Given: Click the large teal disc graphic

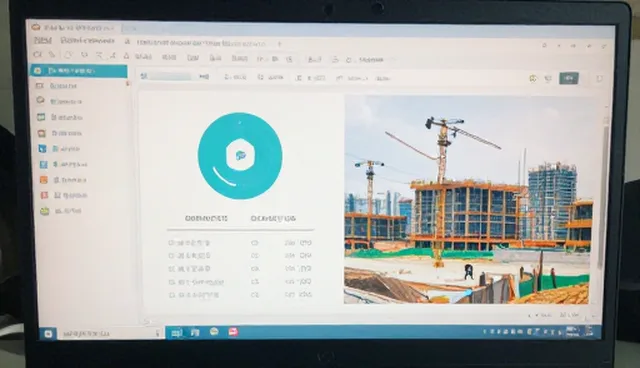Looking at the screenshot, I should pos(240,156).
